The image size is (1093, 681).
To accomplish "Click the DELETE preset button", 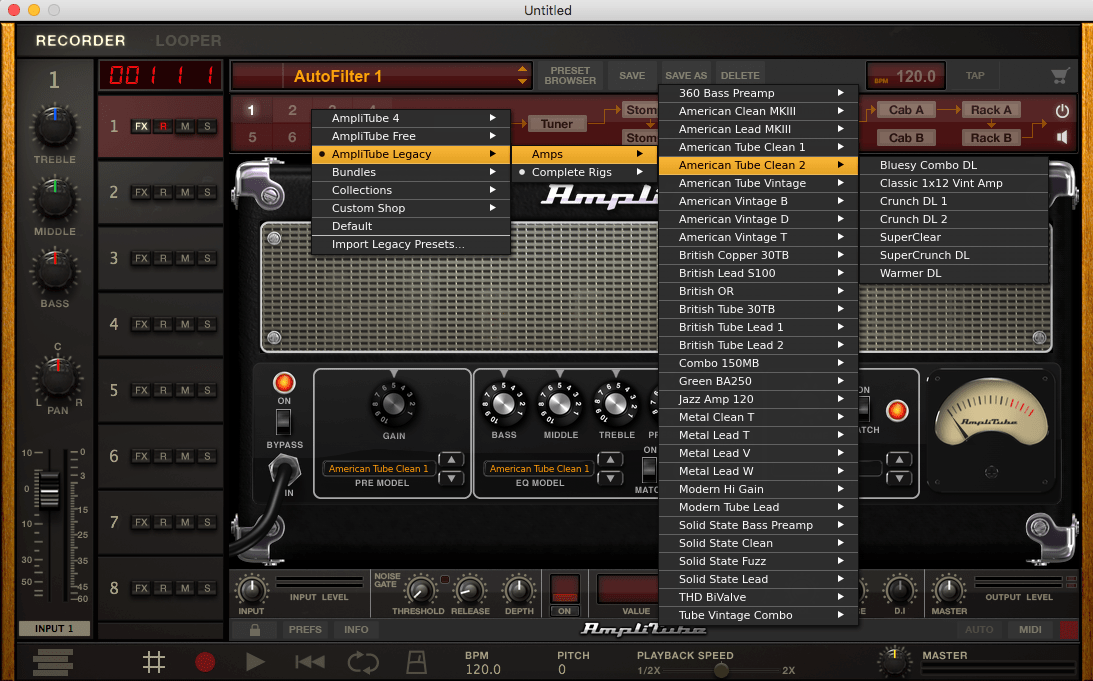I will click(x=740, y=75).
